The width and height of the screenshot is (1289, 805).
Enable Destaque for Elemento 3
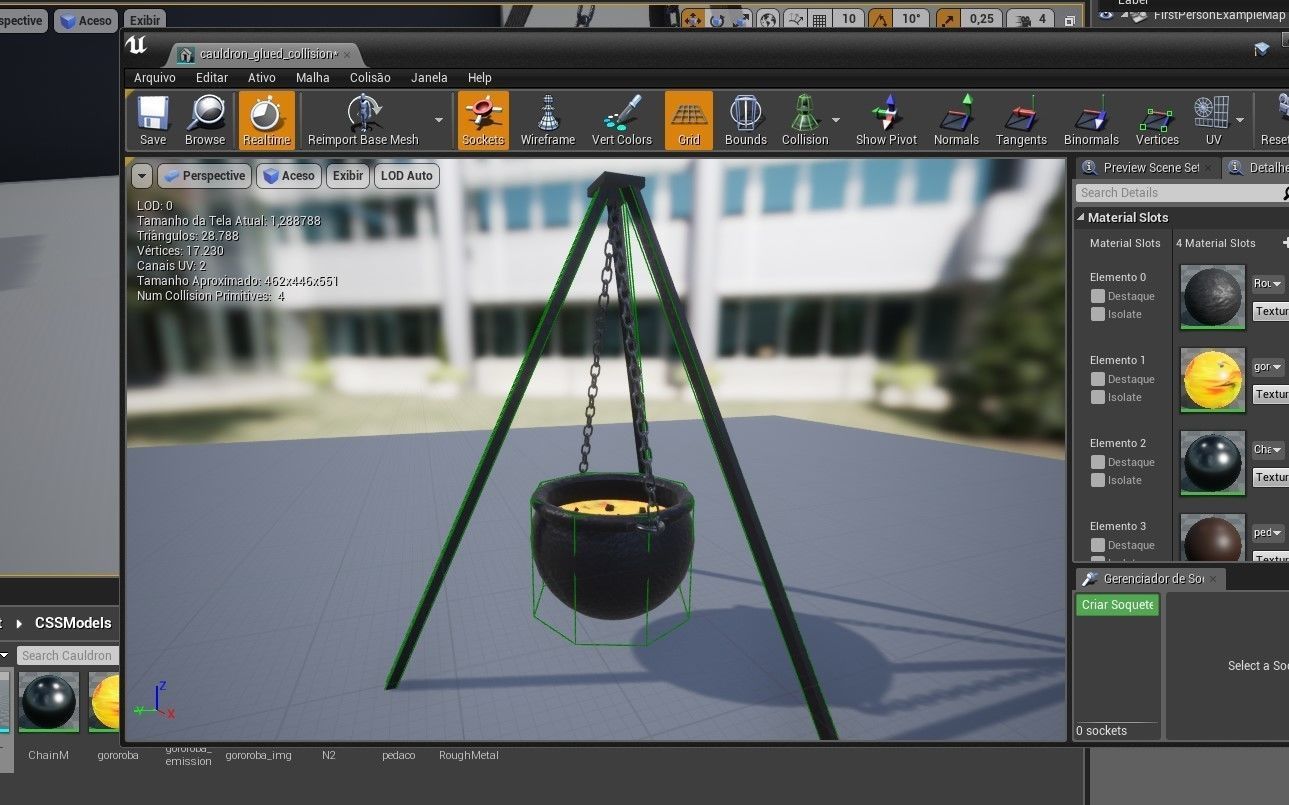(1098, 545)
